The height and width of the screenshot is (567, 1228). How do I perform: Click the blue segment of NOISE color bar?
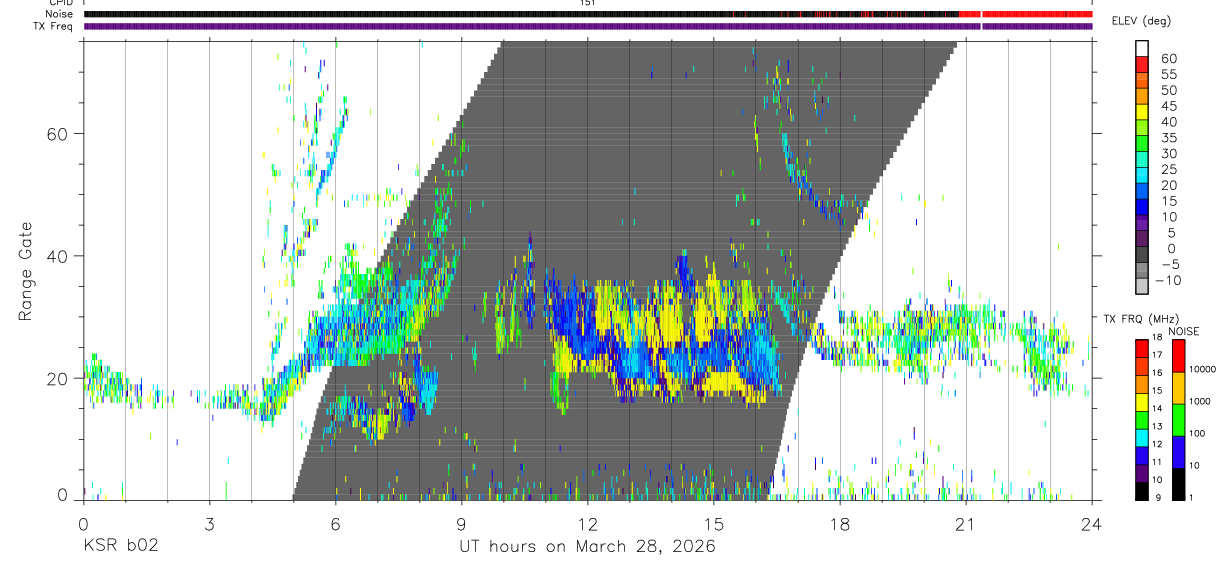[1178, 451]
